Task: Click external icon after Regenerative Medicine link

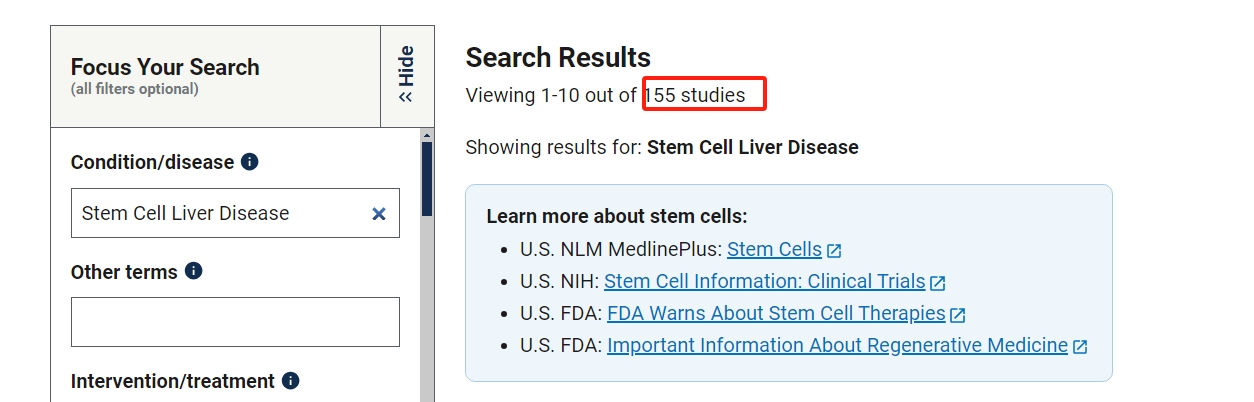Action: click(1080, 346)
